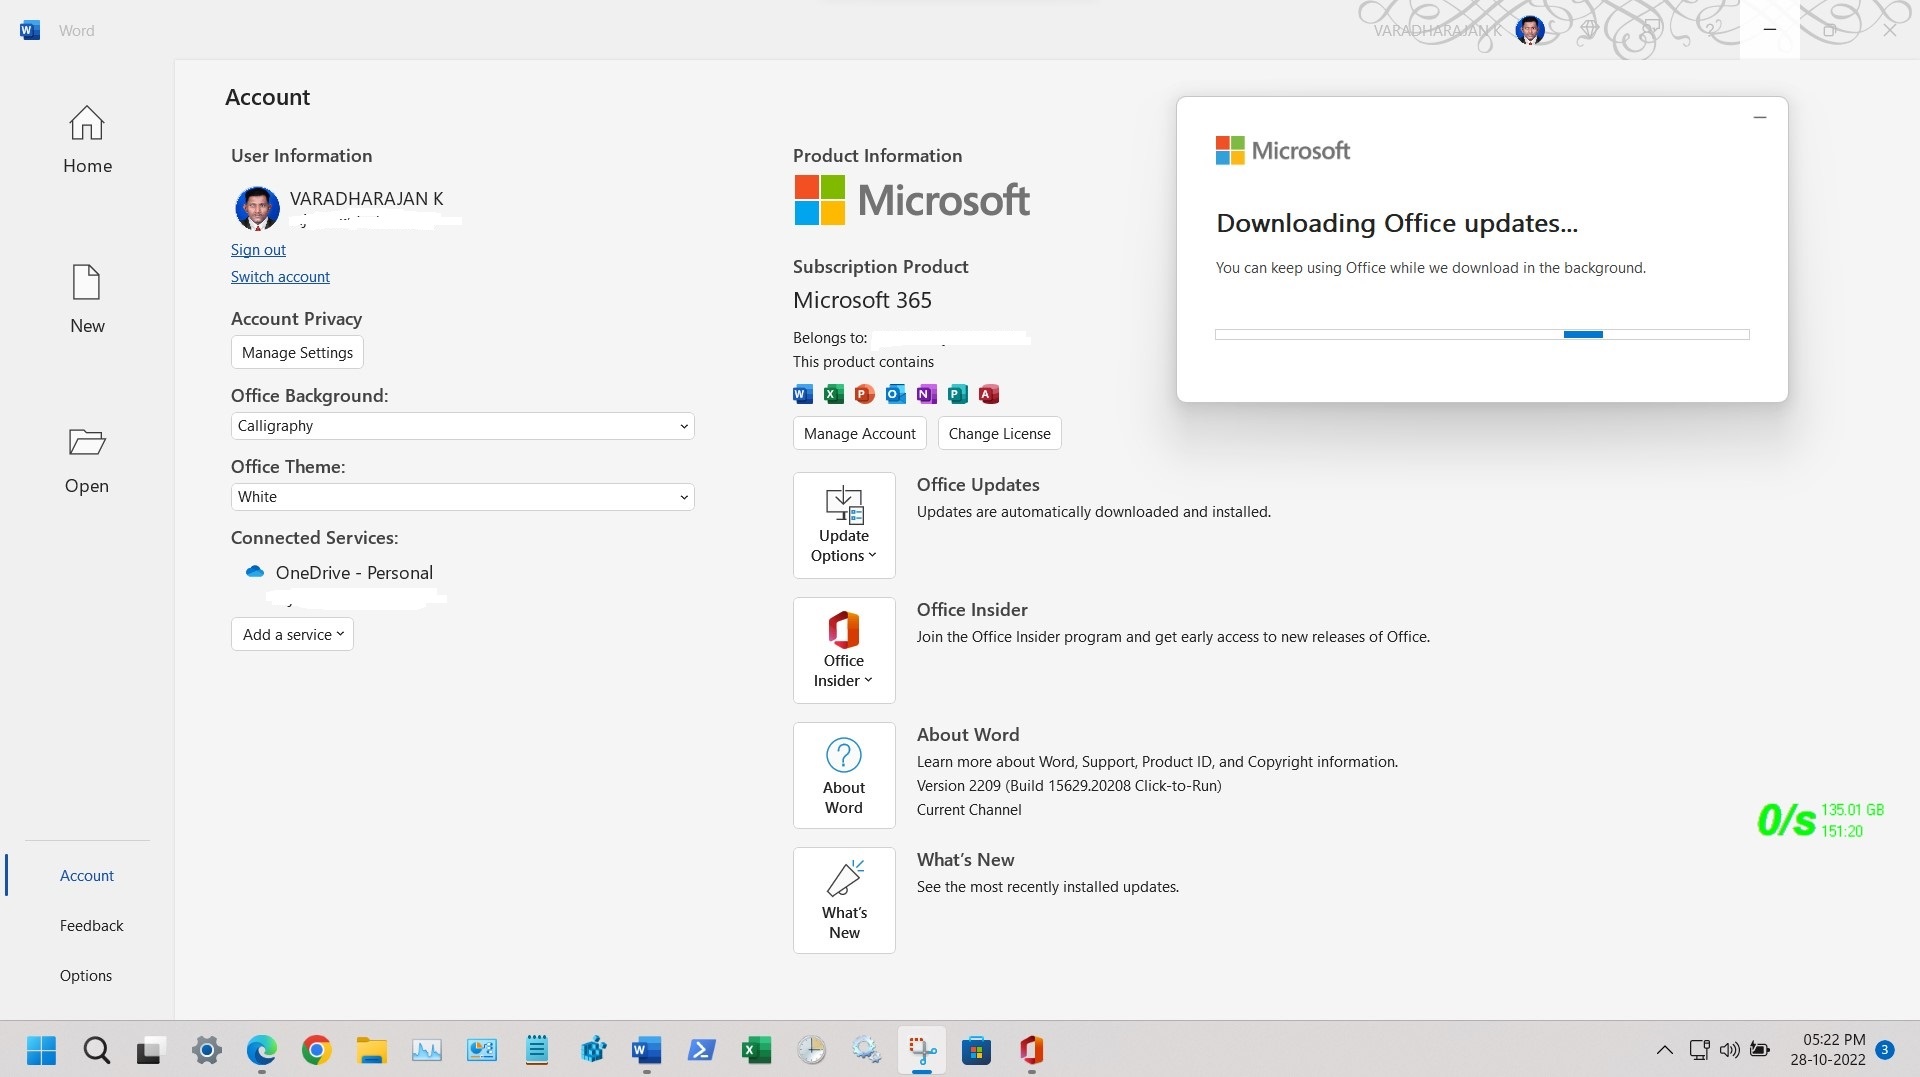Open the Update Options menu
Screen dimensions: 1920x1077
(844, 525)
